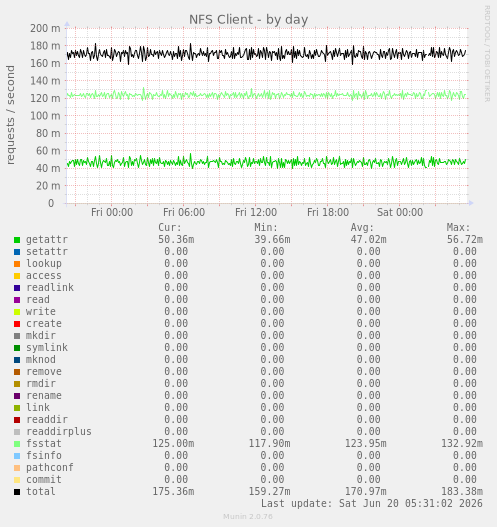Click the 'Sat 00:00' x-axis label
497x527 pixels.
coord(400,212)
